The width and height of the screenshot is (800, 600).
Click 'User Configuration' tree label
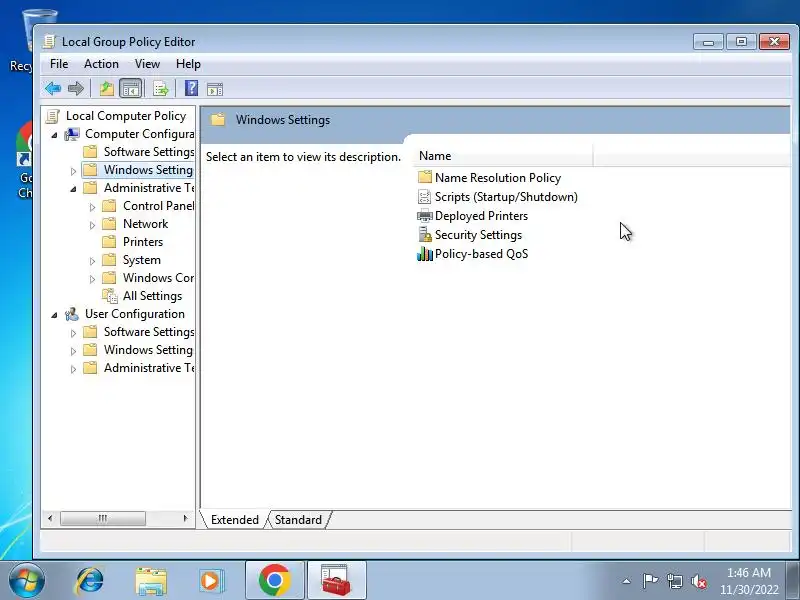135,314
